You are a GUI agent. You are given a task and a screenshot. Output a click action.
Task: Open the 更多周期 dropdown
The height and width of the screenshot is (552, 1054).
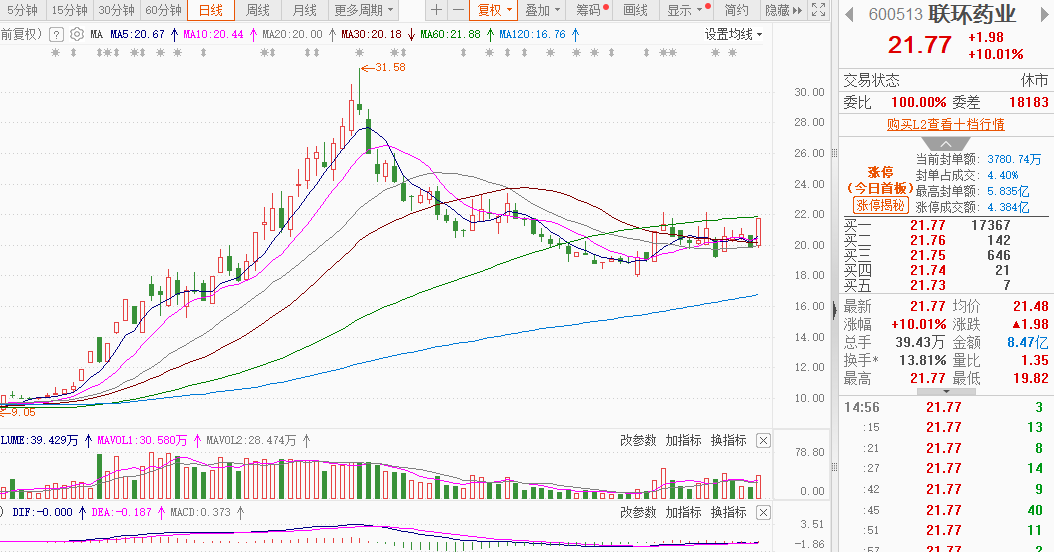tap(364, 10)
